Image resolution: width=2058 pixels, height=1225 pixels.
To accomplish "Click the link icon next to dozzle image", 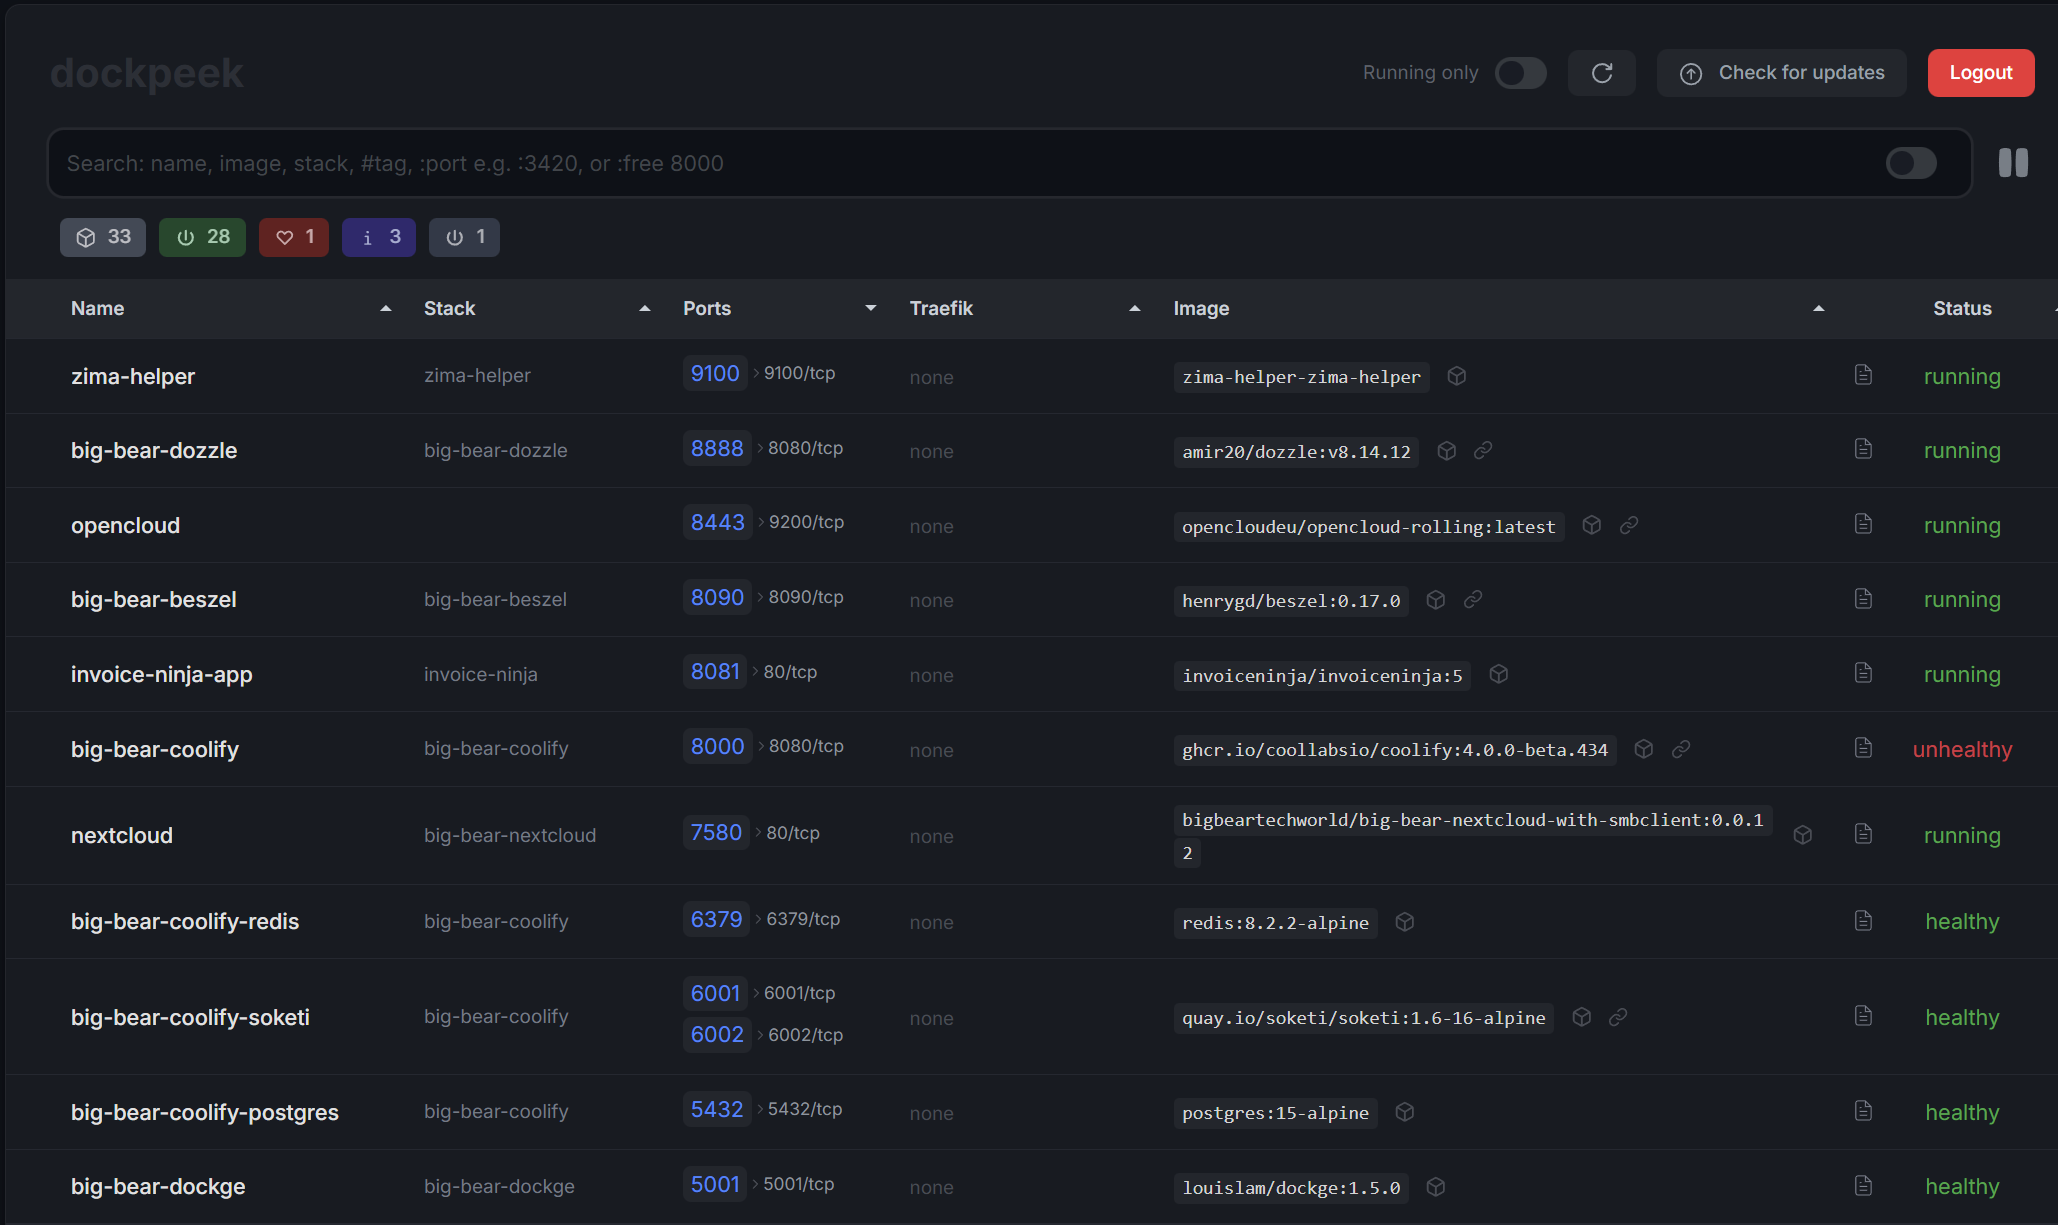I will [x=1483, y=451].
